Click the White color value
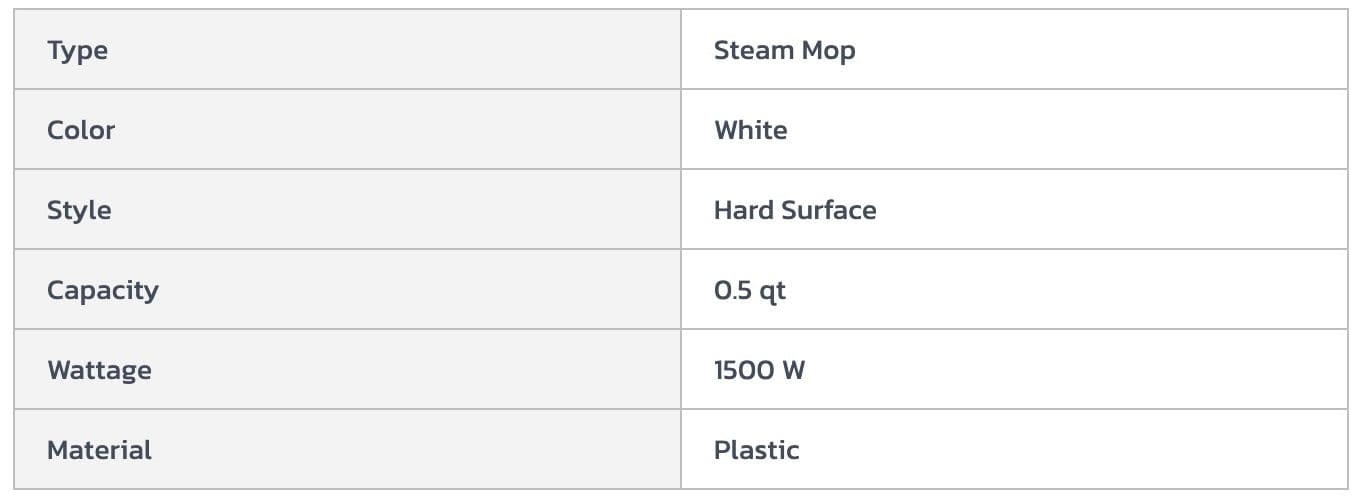 [x=750, y=130]
